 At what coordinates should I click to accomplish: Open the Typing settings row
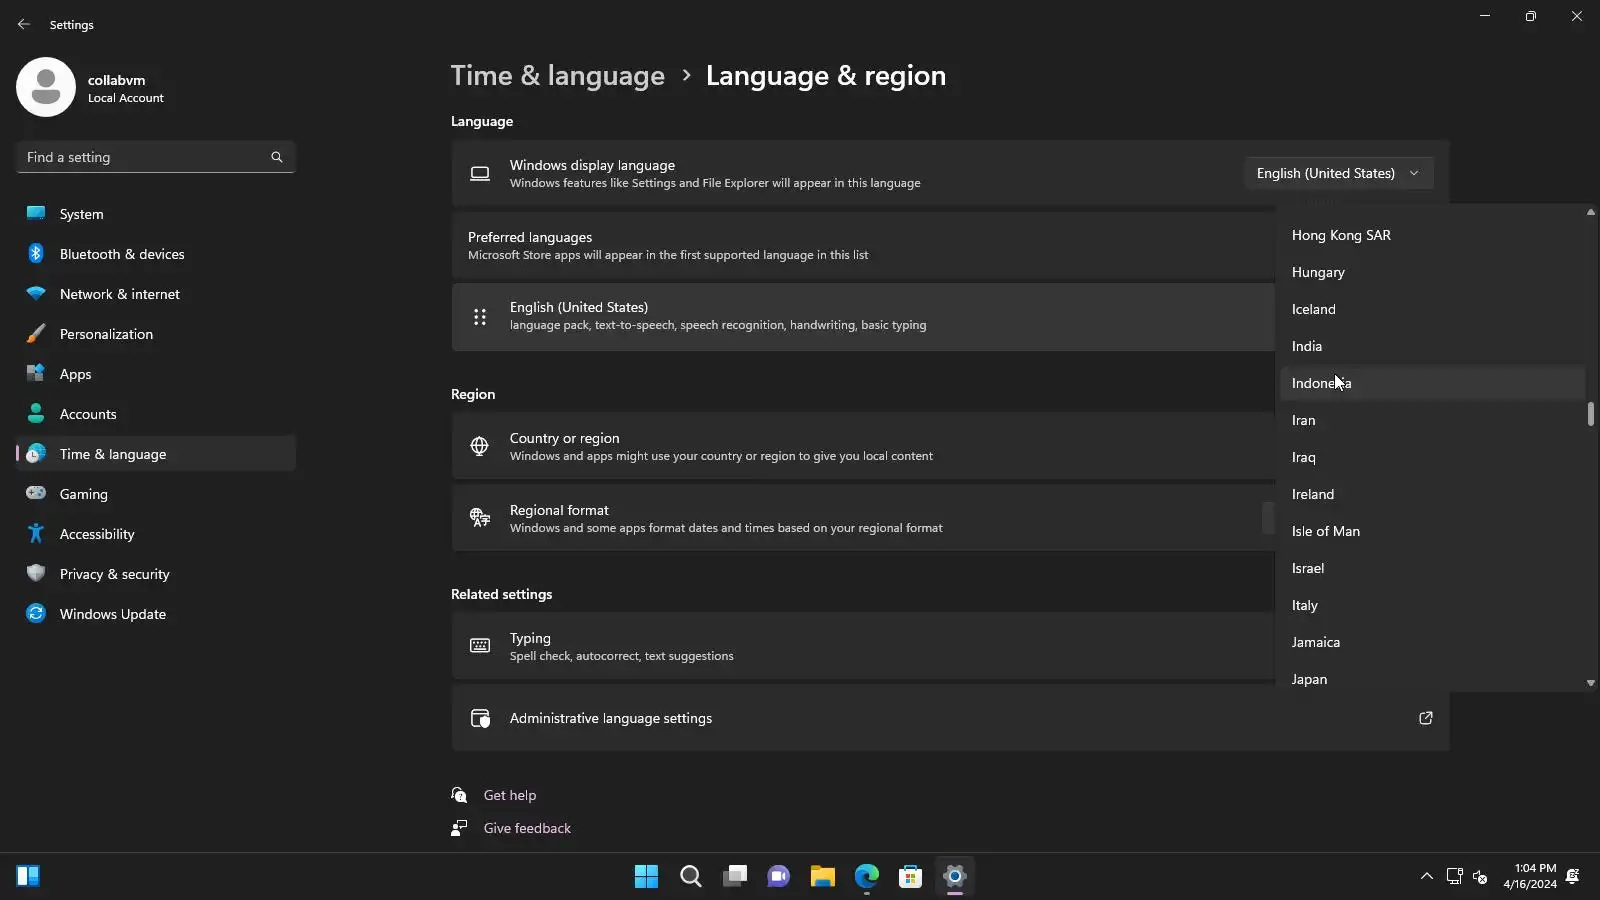pyautogui.click(x=863, y=646)
